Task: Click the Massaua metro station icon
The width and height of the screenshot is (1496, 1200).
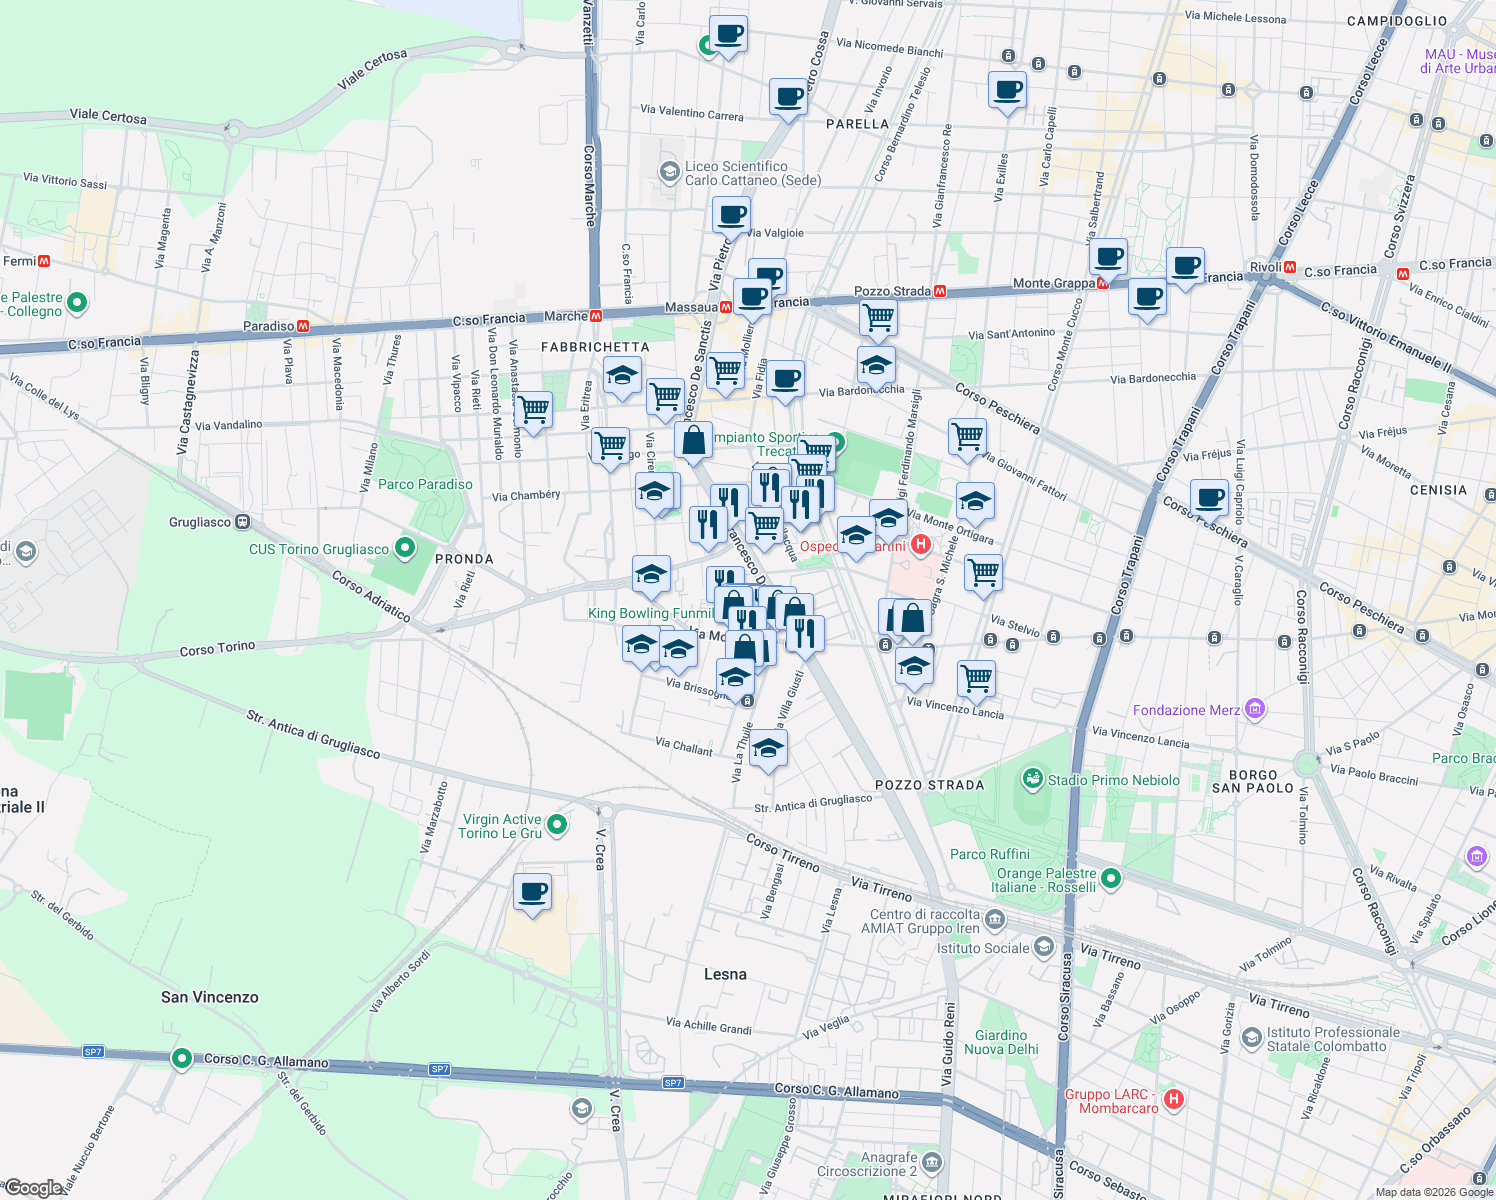Action: [726, 307]
